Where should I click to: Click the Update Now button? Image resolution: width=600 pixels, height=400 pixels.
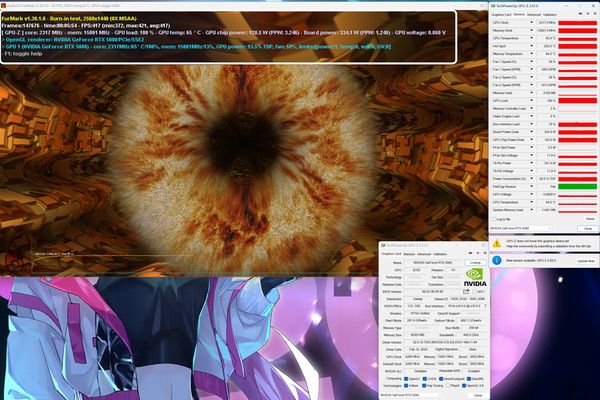pyautogui.click(x=585, y=261)
